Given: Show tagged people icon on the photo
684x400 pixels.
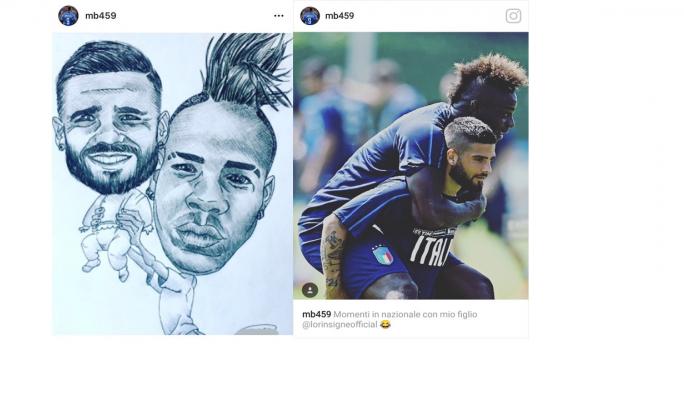Looking at the screenshot, I should click(x=310, y=290).
